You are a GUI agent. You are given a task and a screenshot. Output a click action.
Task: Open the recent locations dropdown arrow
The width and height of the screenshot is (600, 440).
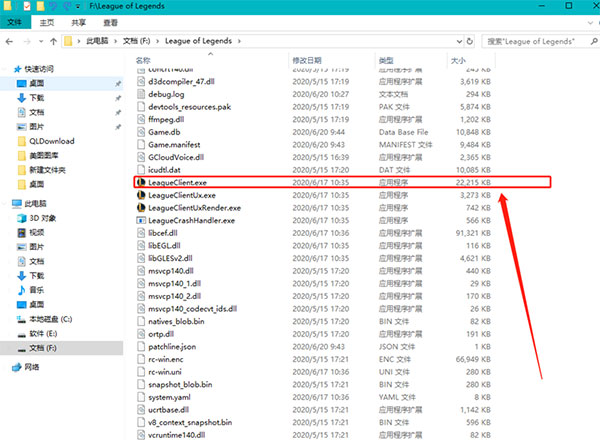pos(41,41)
